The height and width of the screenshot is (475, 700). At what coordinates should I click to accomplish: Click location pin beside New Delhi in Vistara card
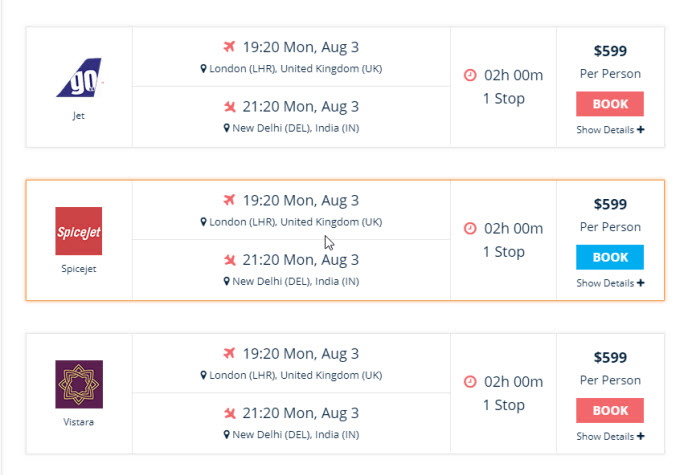(x=227, y=435)
